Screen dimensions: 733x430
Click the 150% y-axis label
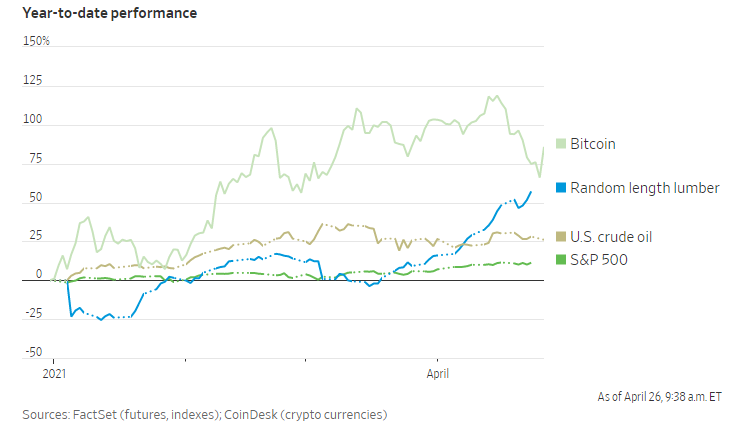[36, 42]
